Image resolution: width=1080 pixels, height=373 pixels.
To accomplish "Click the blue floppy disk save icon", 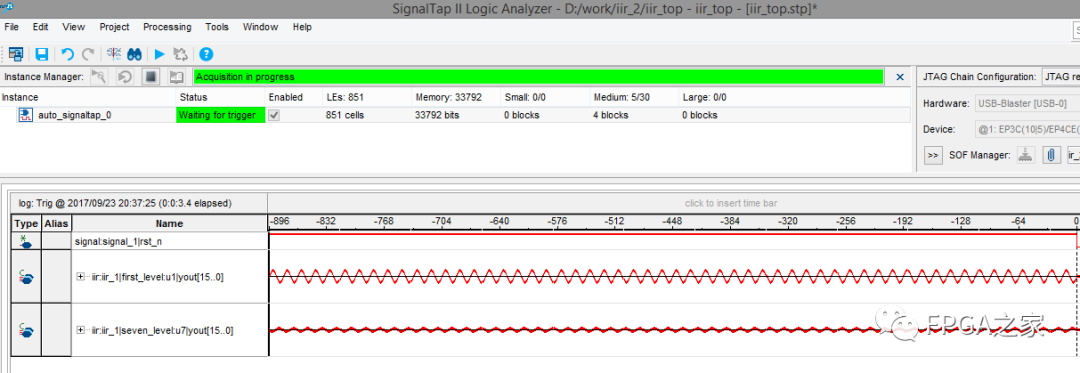I will click(x=41, y=54).
